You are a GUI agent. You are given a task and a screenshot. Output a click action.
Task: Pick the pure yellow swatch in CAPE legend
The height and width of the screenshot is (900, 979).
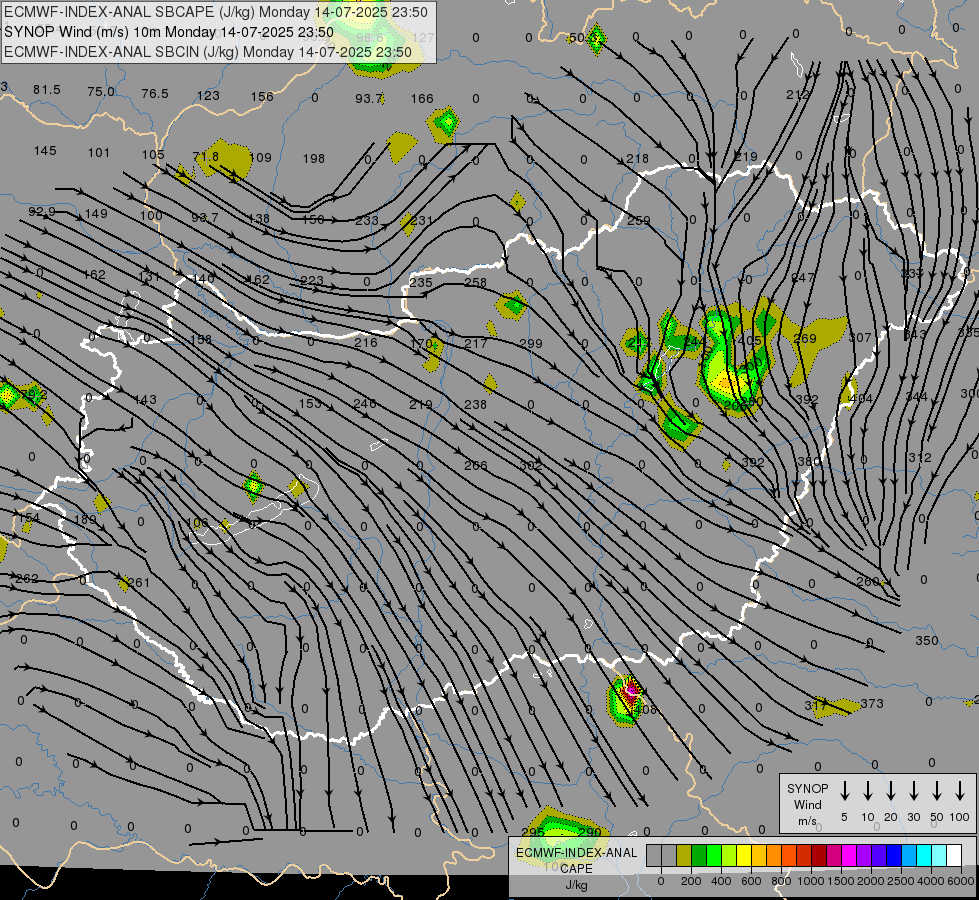[744, 855]
